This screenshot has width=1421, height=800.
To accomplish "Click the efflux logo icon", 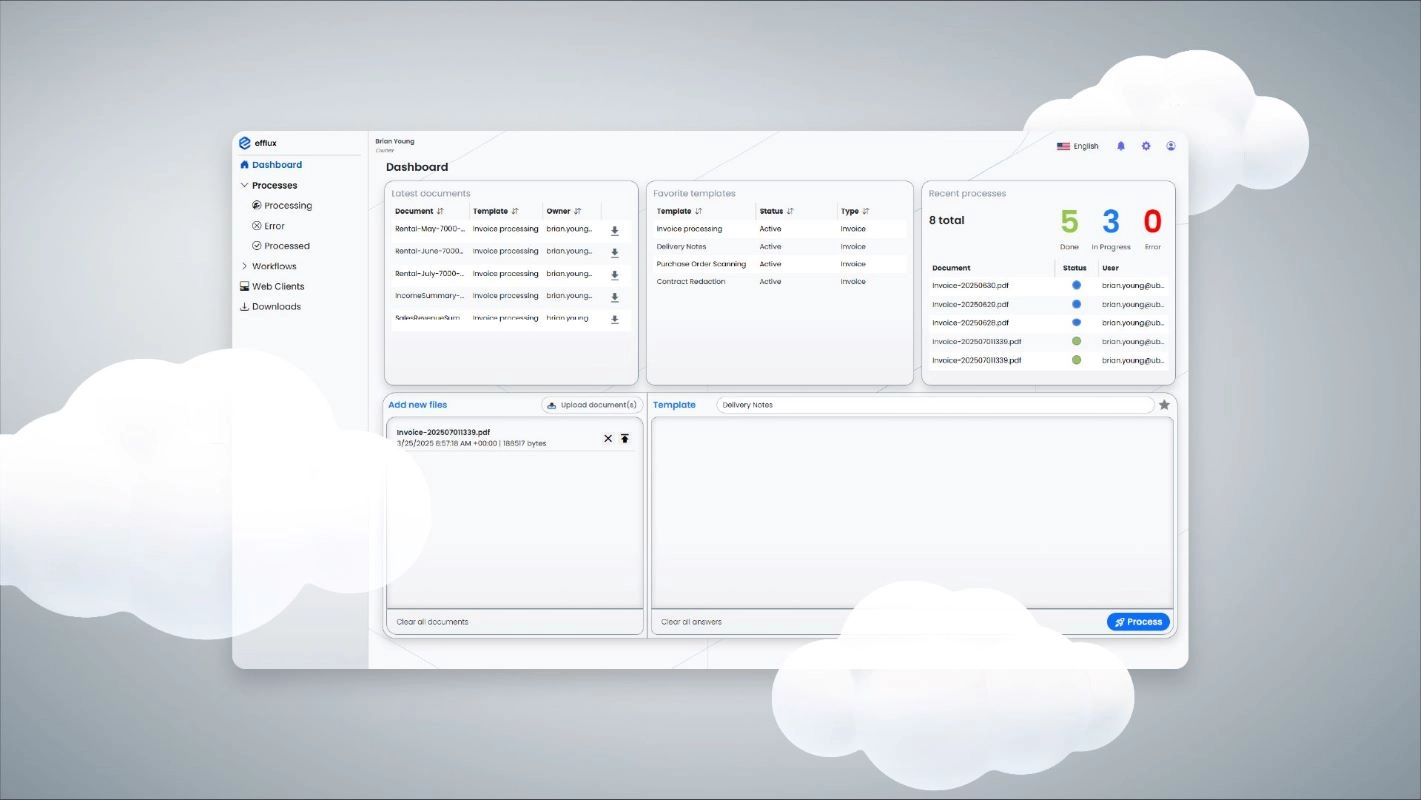I will point(245,142).
